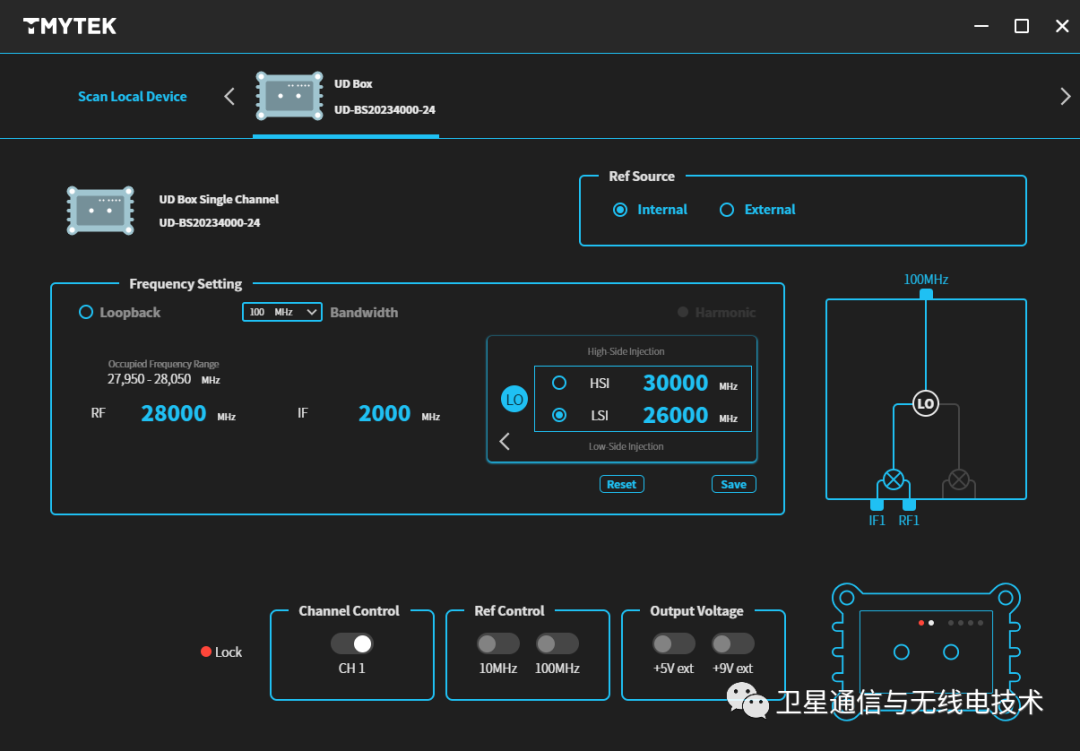Select the UD Box Single Channel device icon
The width and height of the screenshot is (1080, 751).
100,211
